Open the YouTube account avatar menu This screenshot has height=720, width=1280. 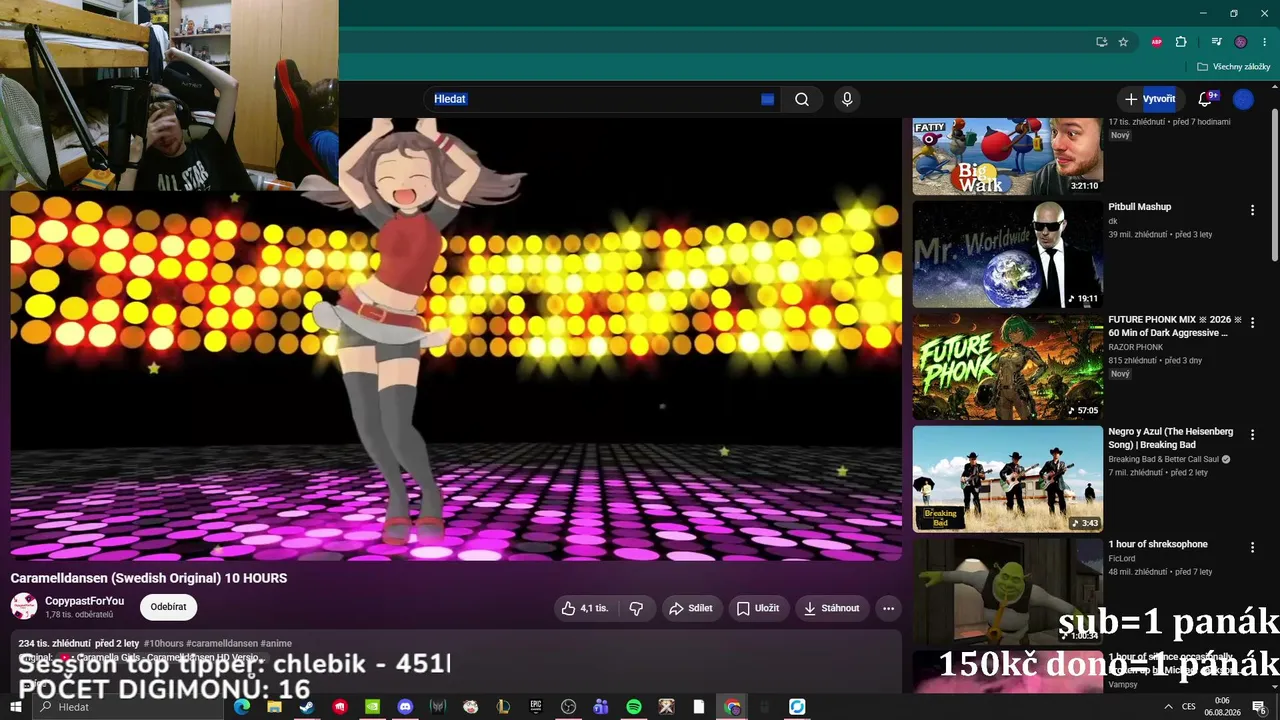[x=1243, y=99]
